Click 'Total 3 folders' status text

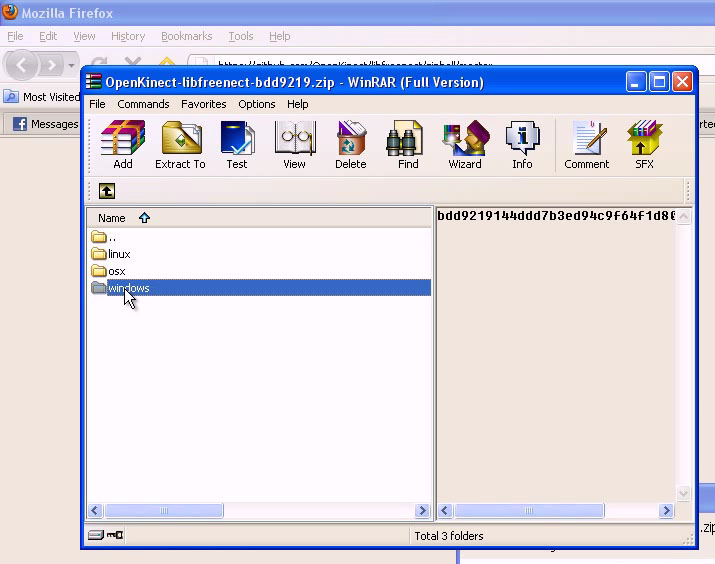tap(449, 536)
